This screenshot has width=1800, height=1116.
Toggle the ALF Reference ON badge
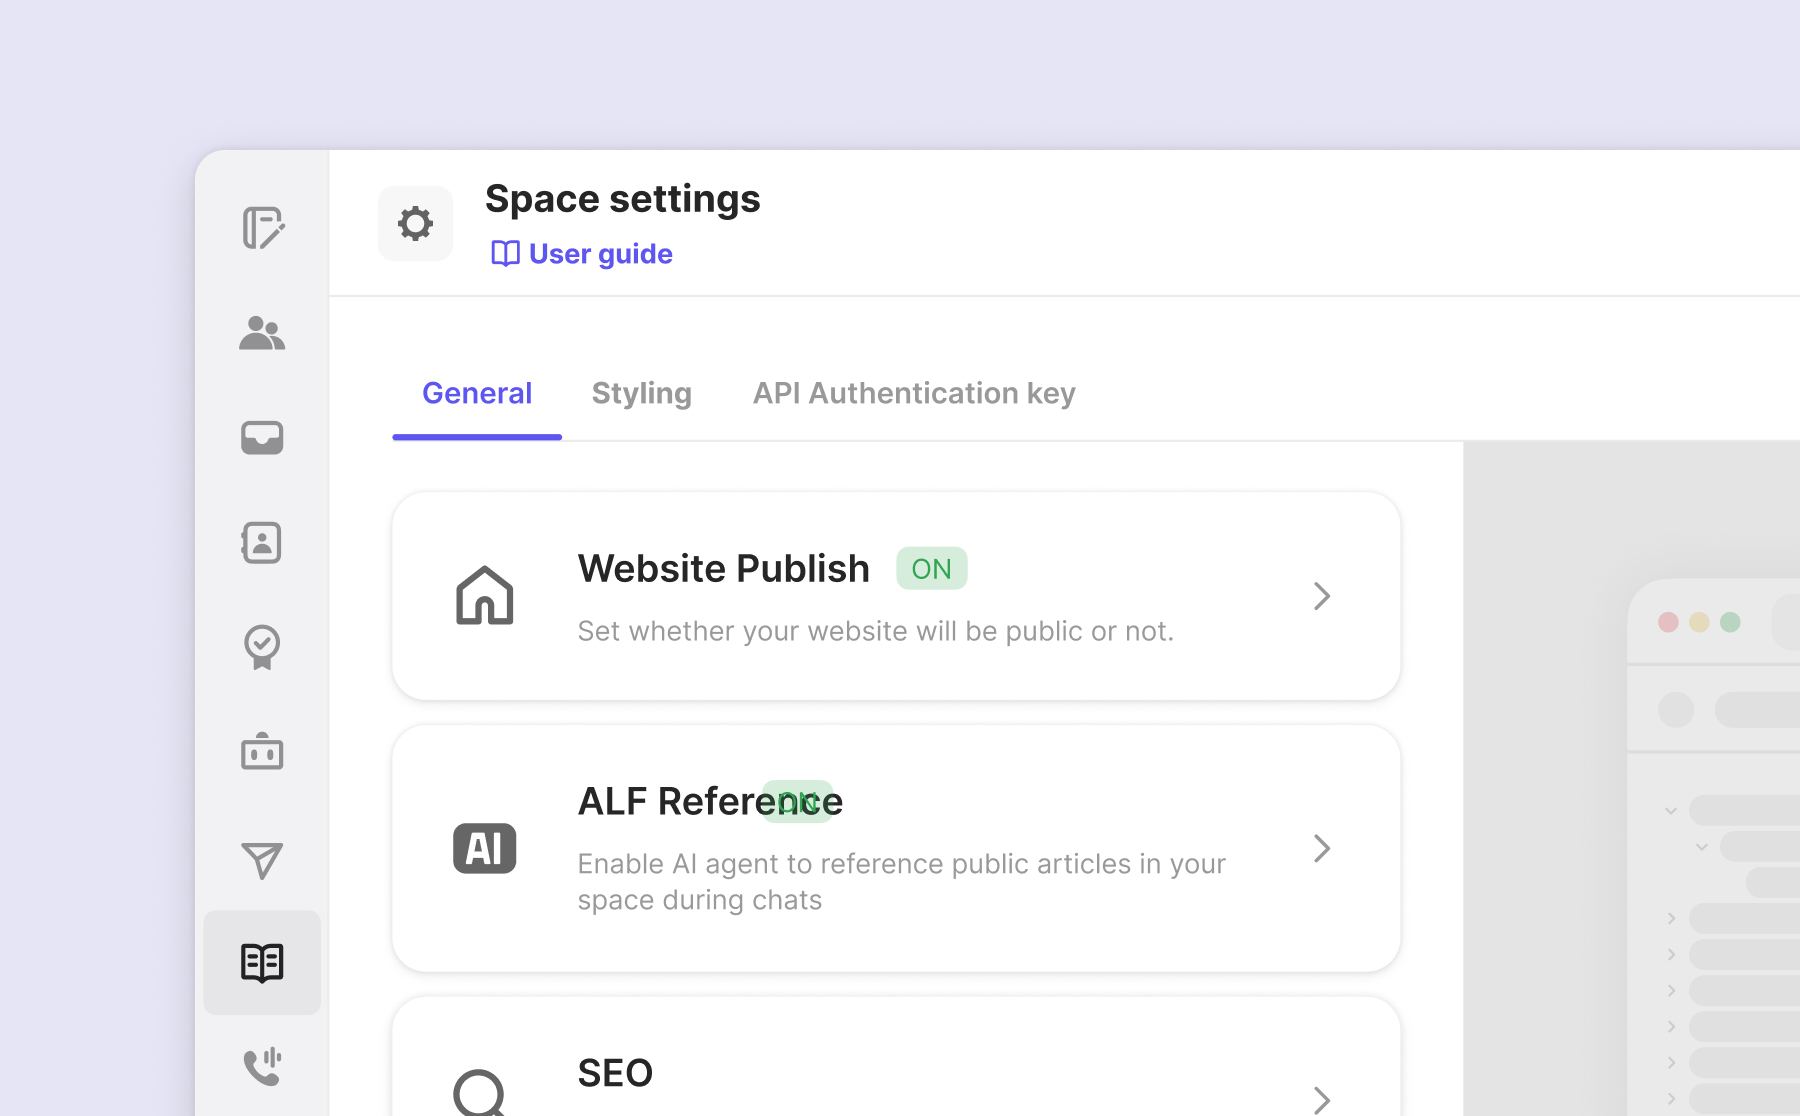pos(797,801)
